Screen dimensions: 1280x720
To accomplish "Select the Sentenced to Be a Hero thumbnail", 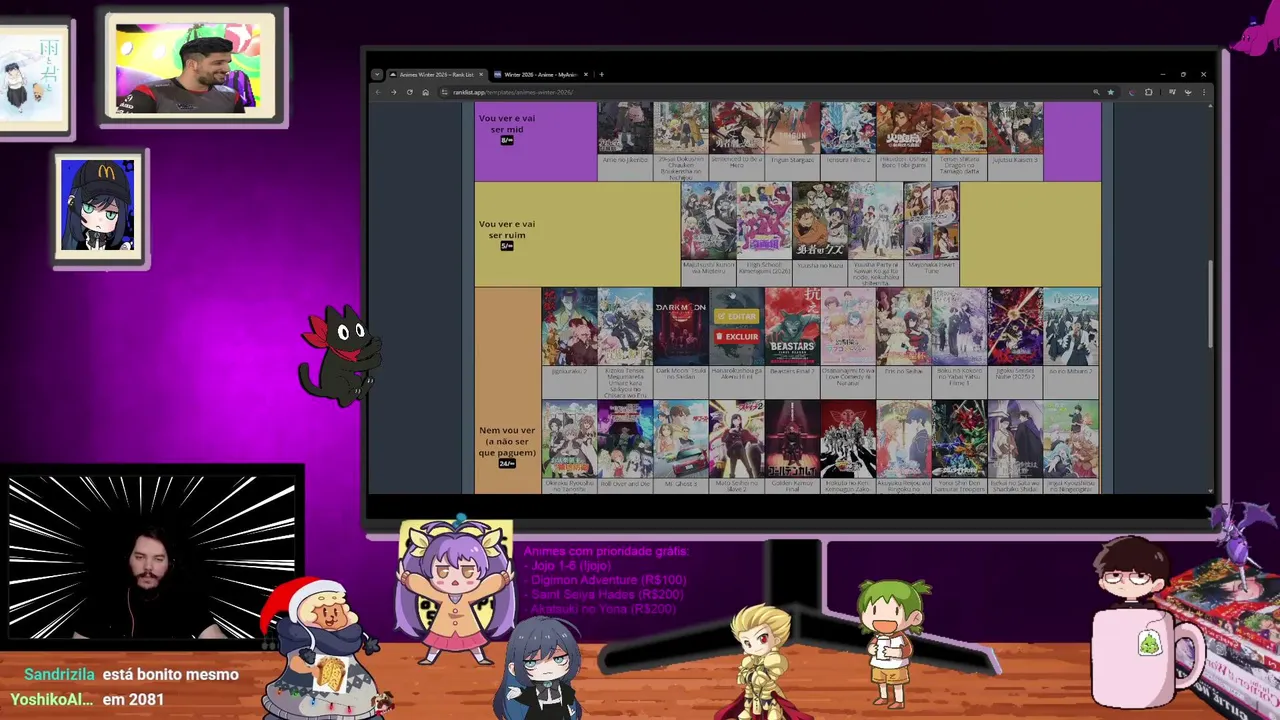I will pos(736,127).
